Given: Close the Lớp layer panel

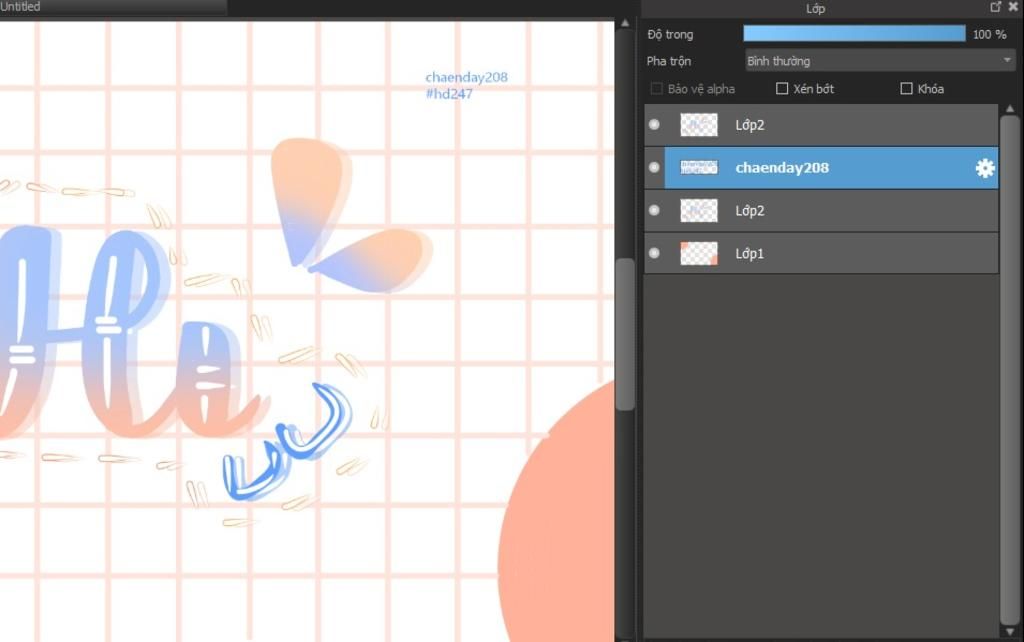Looking at the screenshot, I should click(1014, 7).
